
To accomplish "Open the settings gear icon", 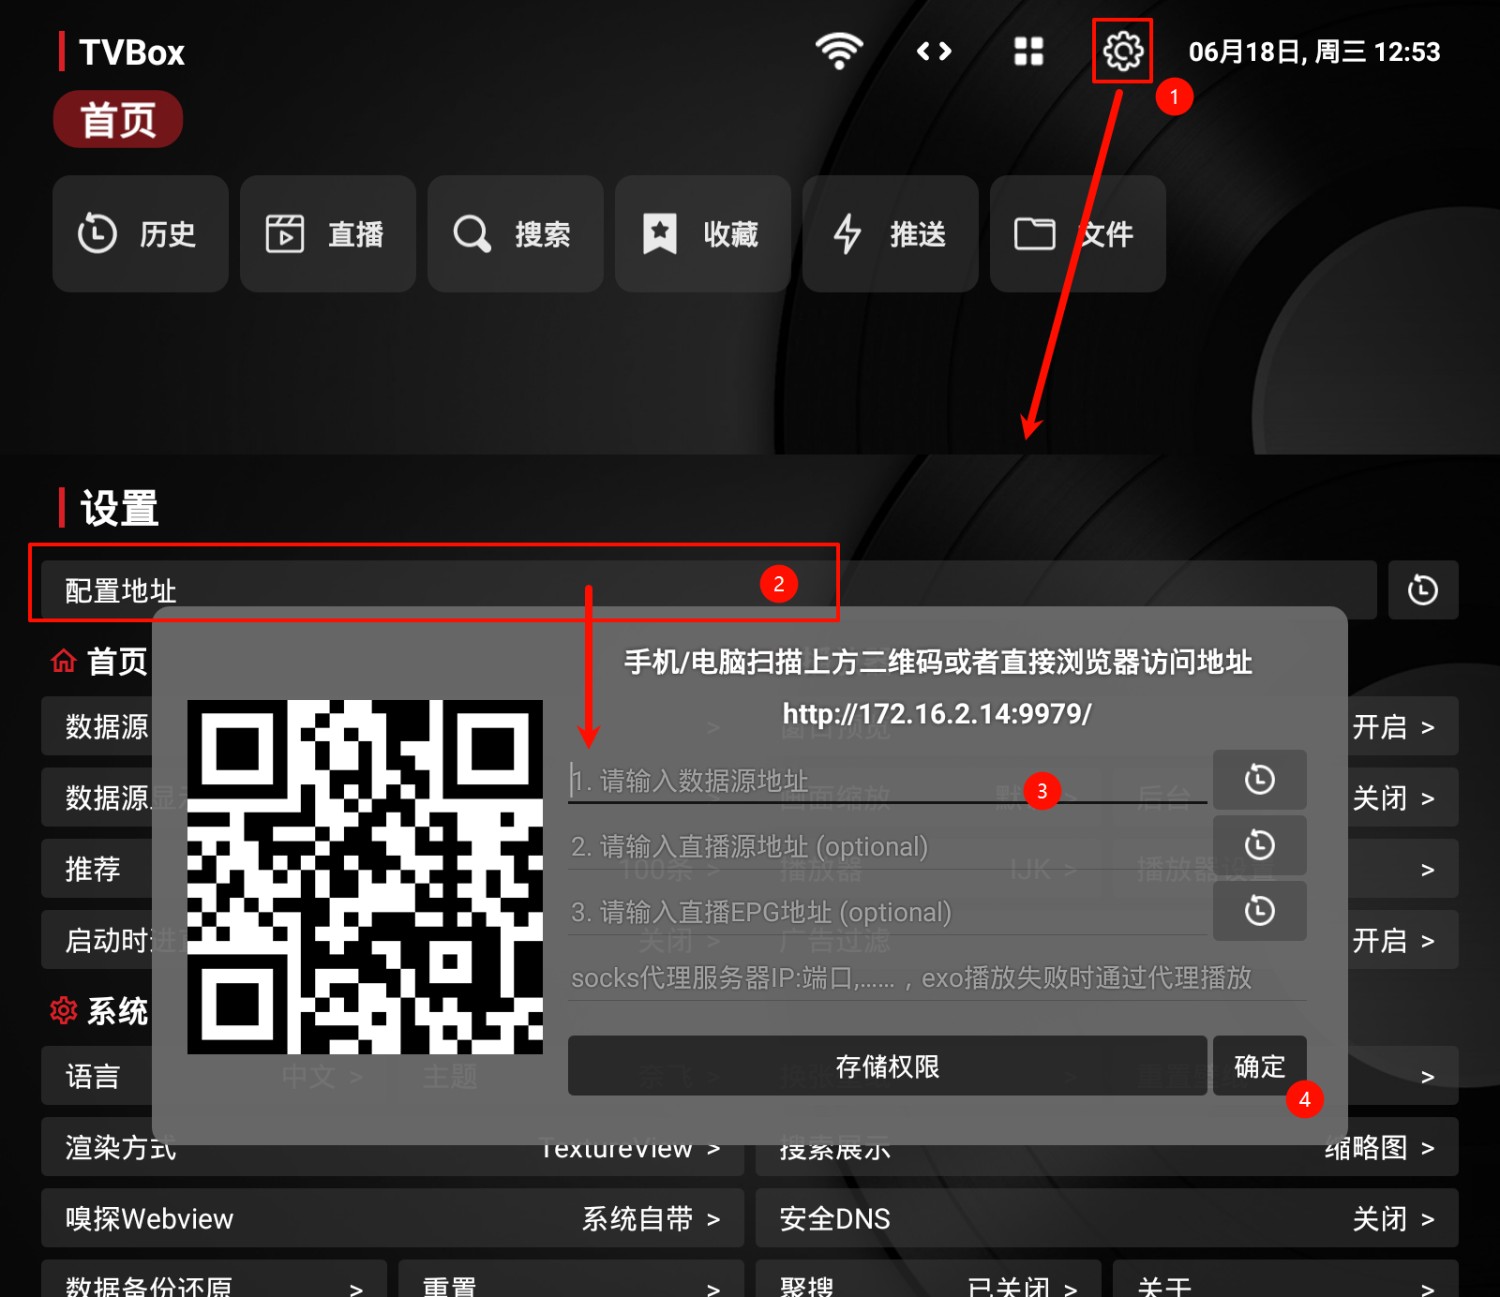I will pyautogui.click(x=1122, y=51).
